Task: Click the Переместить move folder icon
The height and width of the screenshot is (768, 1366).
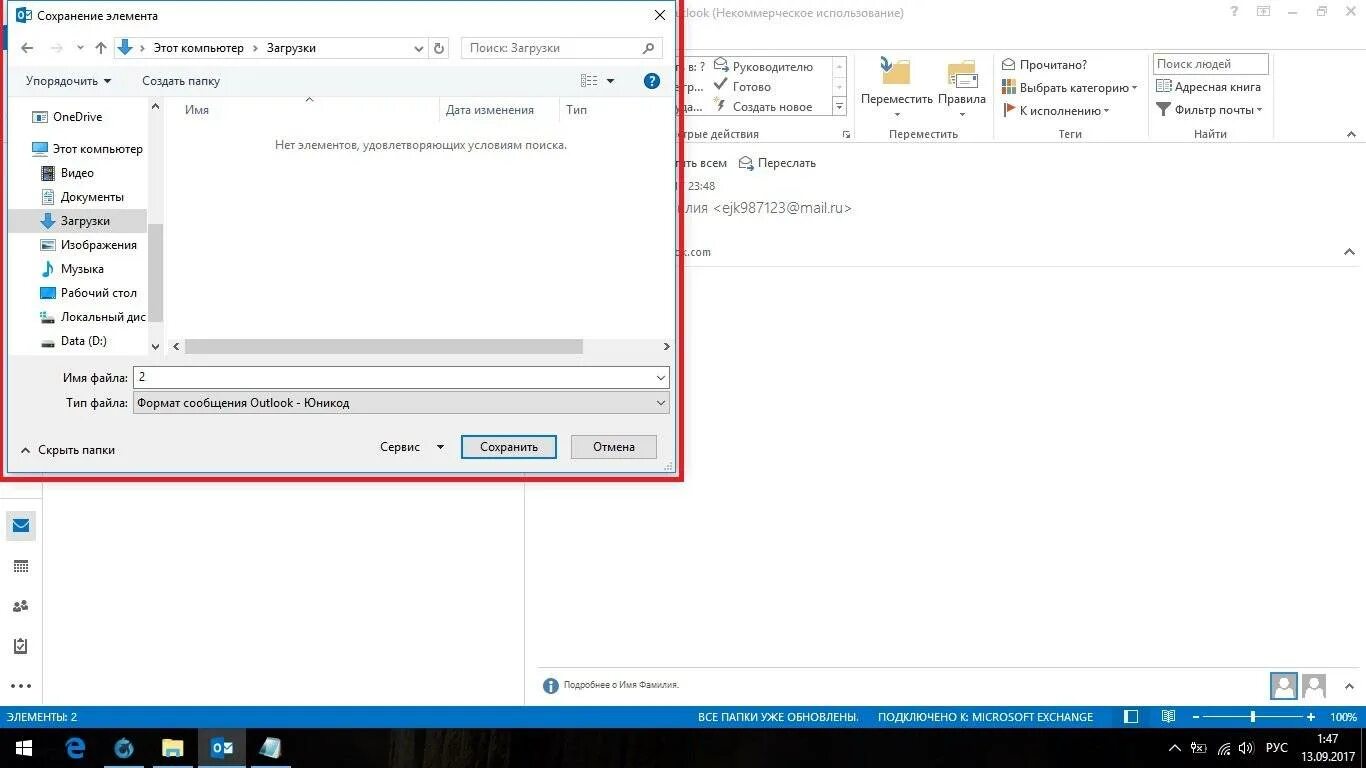Action: 896,73
